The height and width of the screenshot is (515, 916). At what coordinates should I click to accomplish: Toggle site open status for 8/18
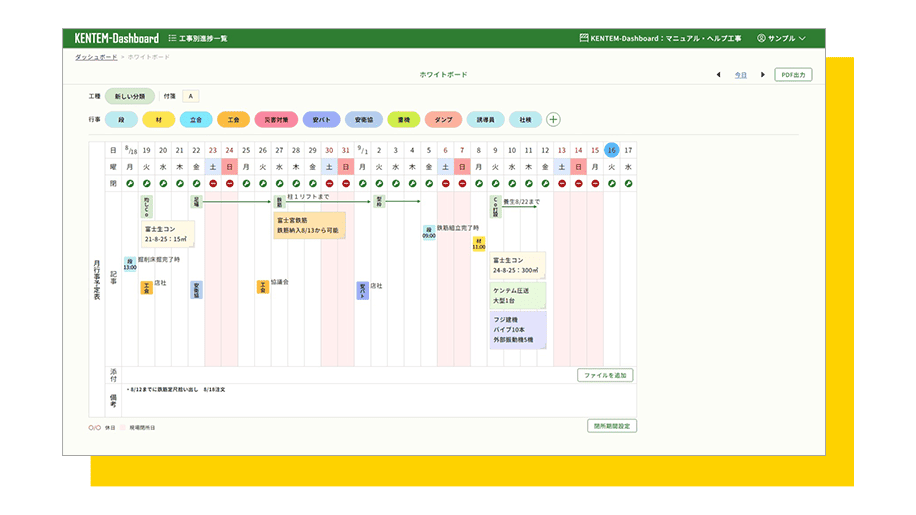coord(130,183)
